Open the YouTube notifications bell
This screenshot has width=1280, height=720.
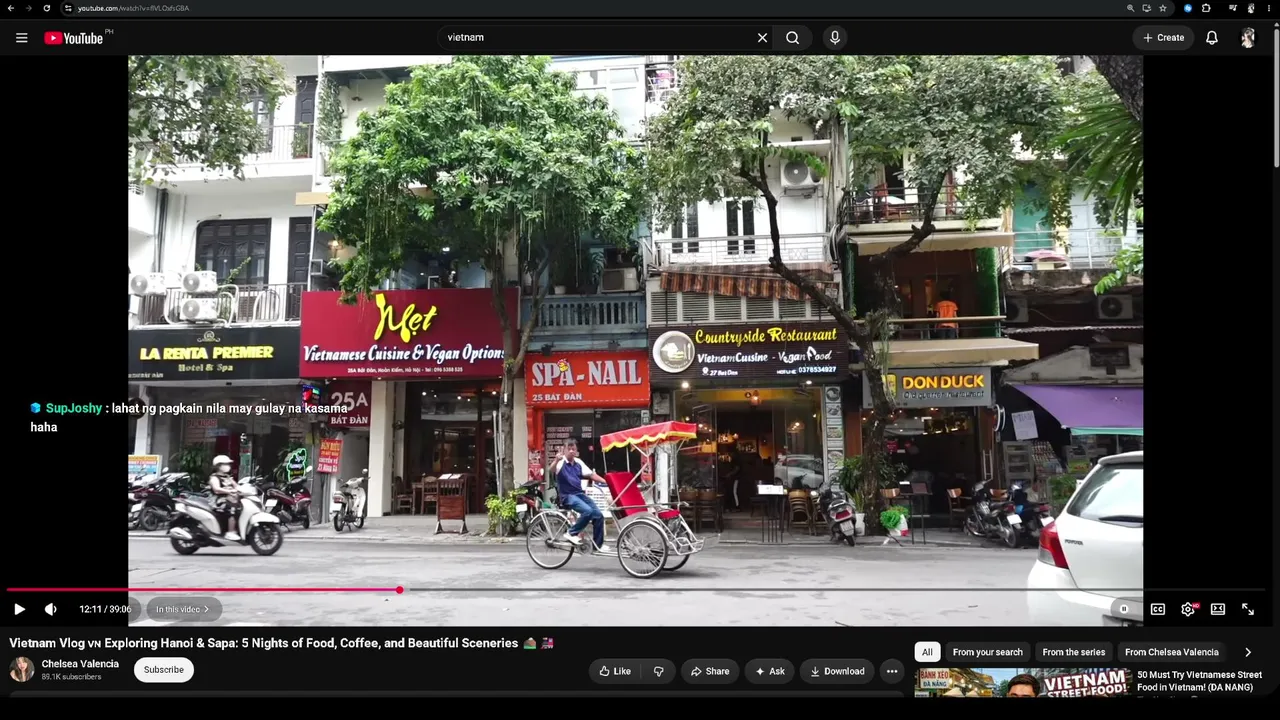point(1212,38)
